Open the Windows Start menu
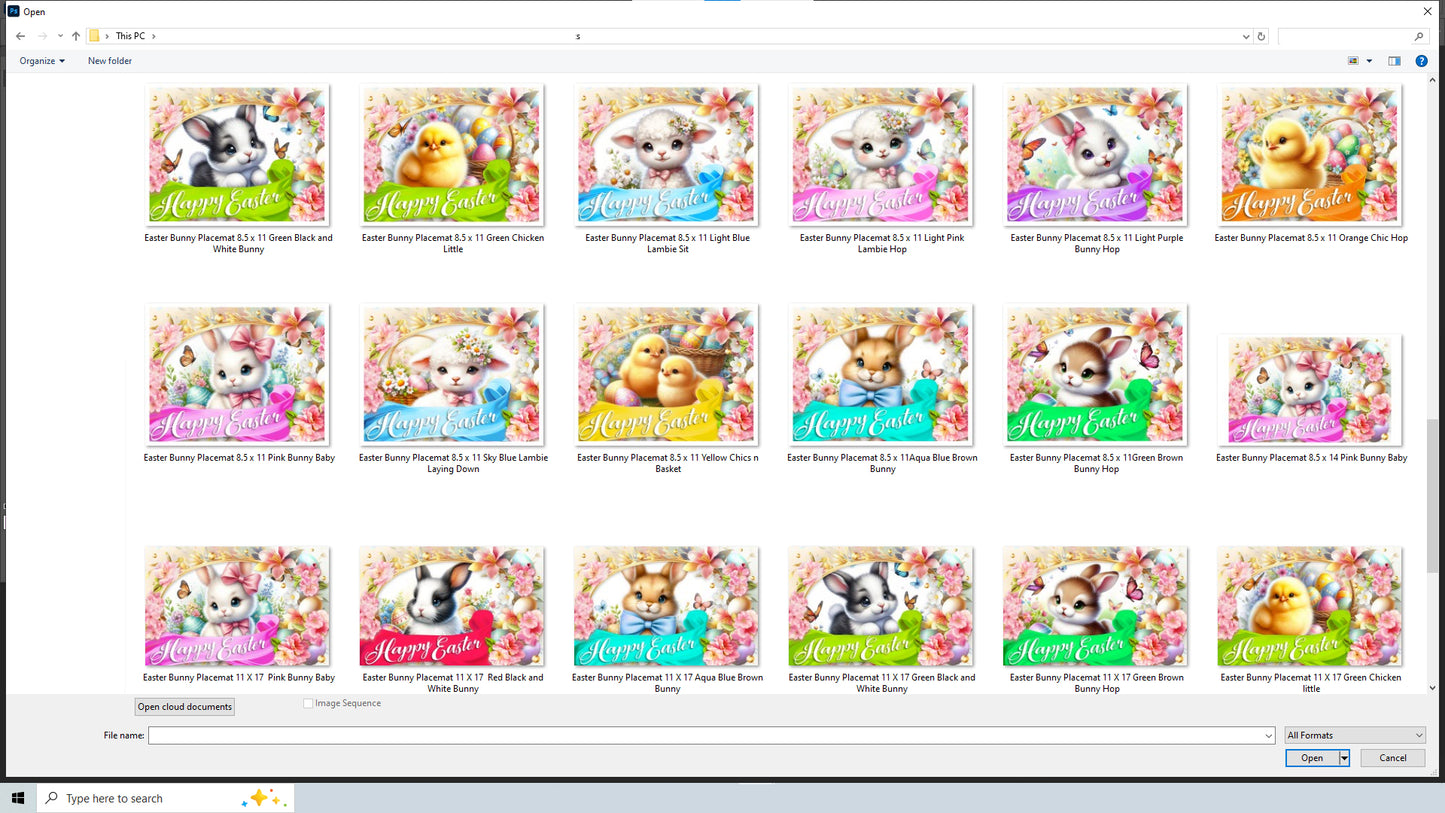This screenshot has height=813, width=1445. coord(18,798)
